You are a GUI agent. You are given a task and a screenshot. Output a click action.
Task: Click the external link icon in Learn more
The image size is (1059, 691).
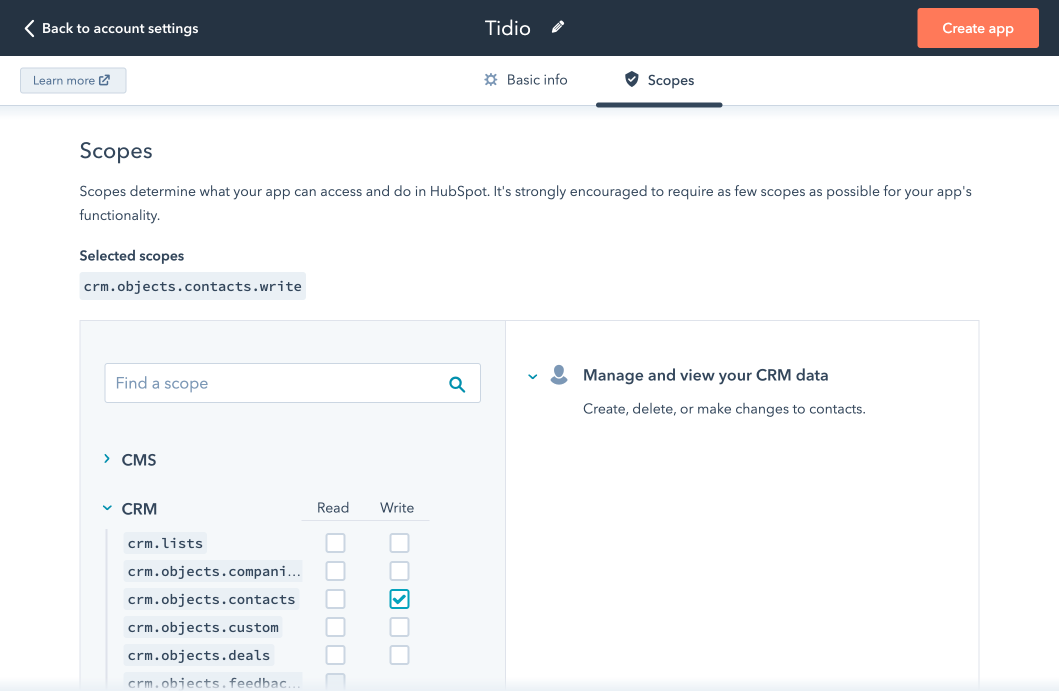[104, 80]
